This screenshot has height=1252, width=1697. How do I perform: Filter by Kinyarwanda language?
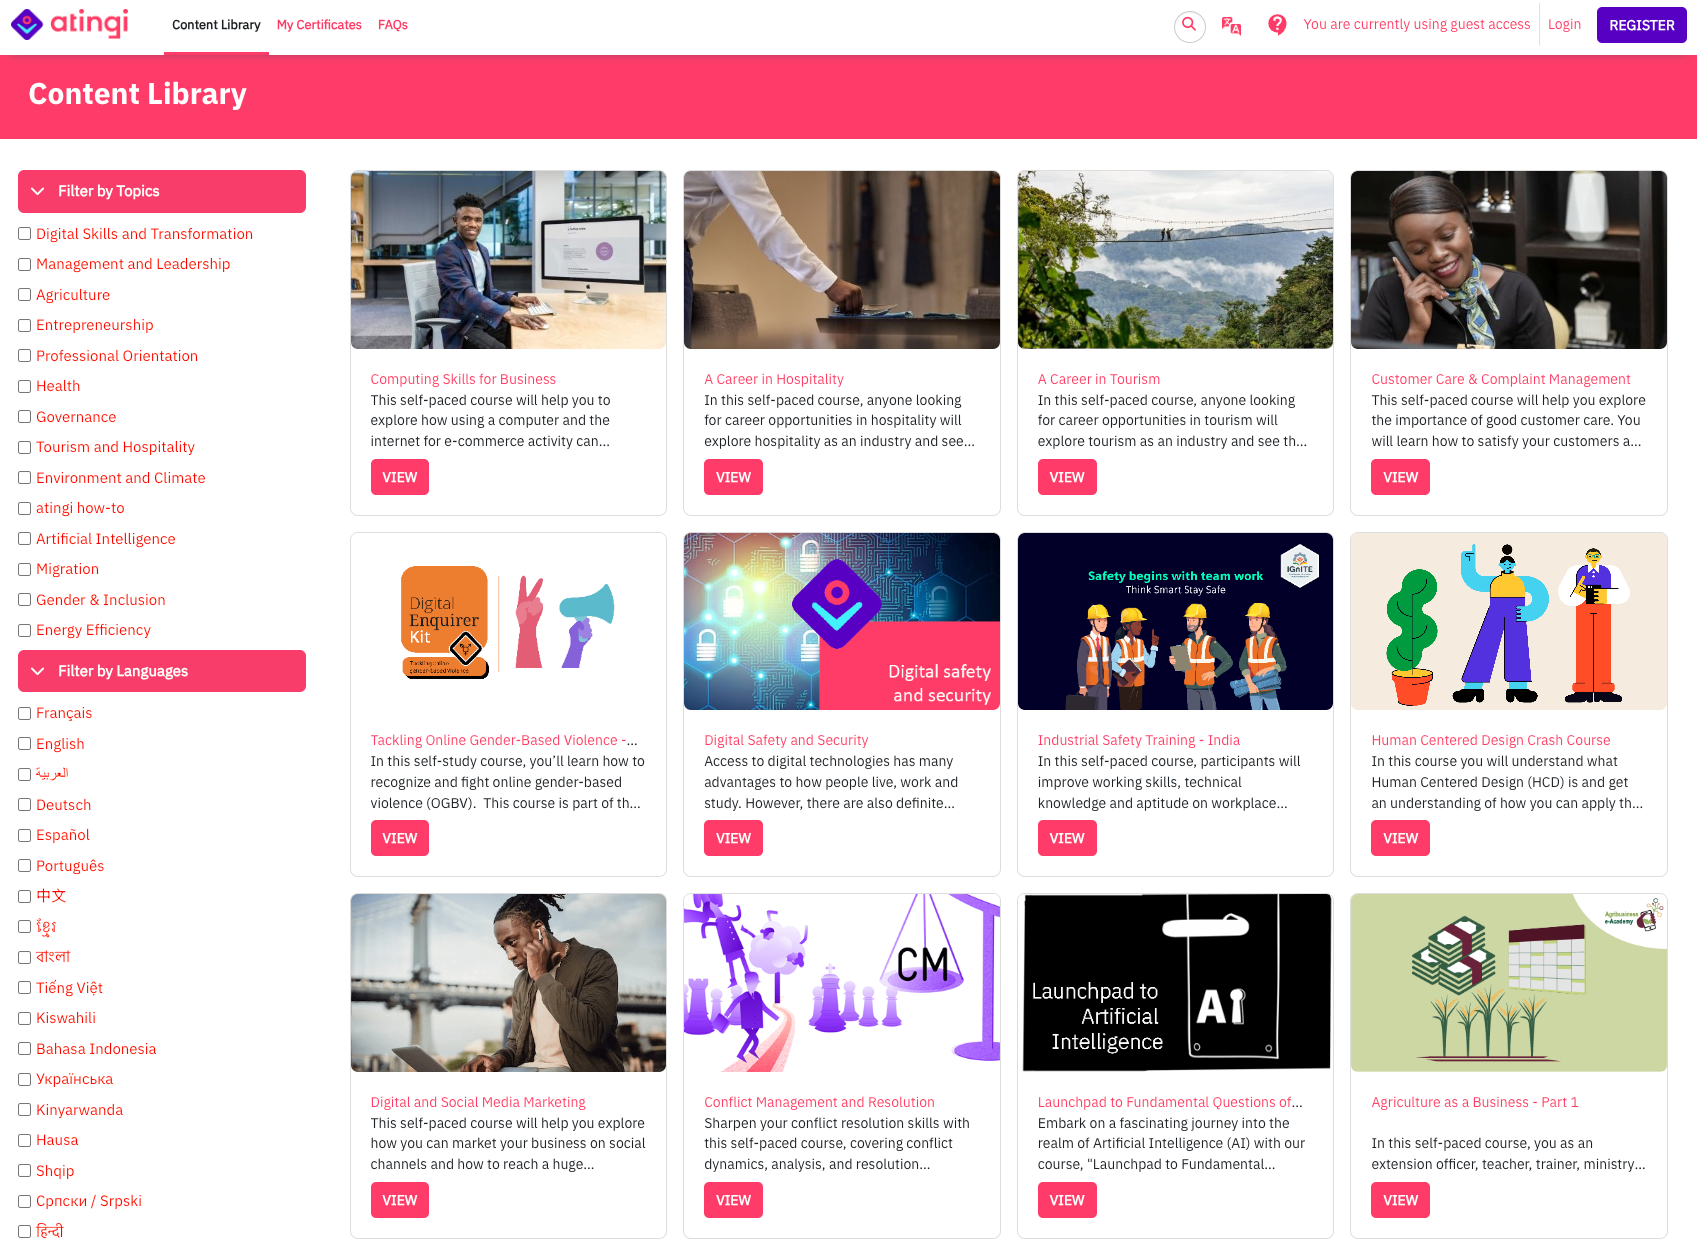pos(25,1110)
